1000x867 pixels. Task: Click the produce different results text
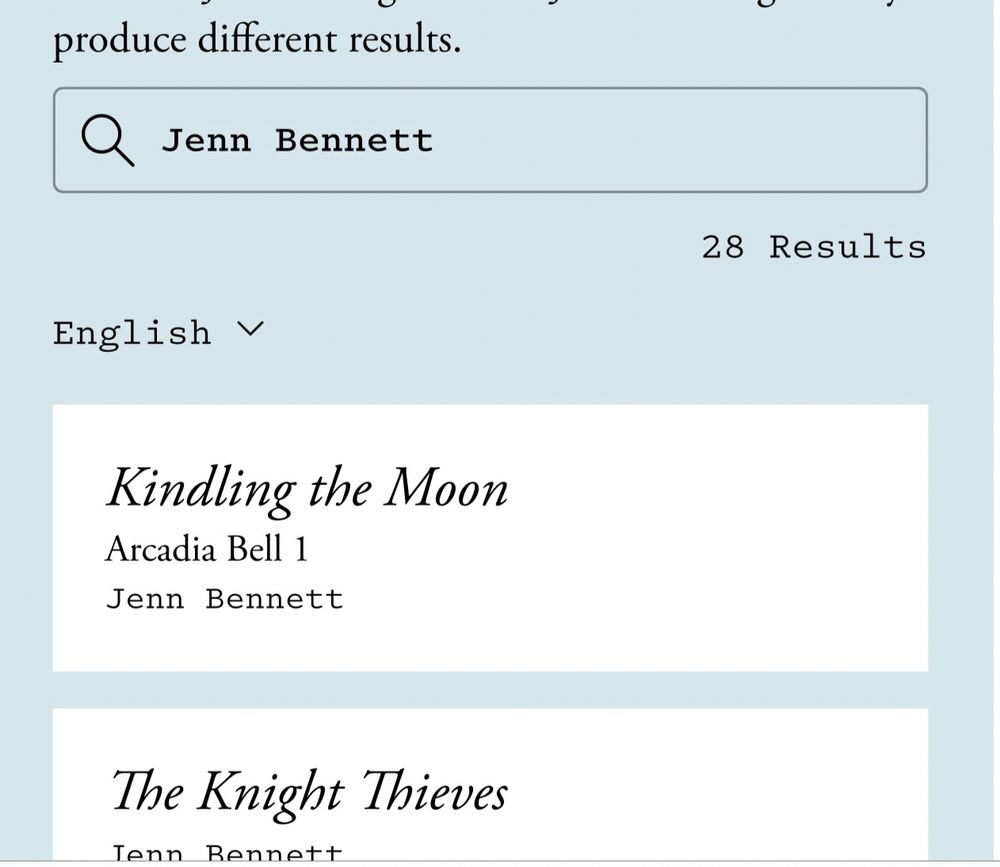tap(256, 40)
